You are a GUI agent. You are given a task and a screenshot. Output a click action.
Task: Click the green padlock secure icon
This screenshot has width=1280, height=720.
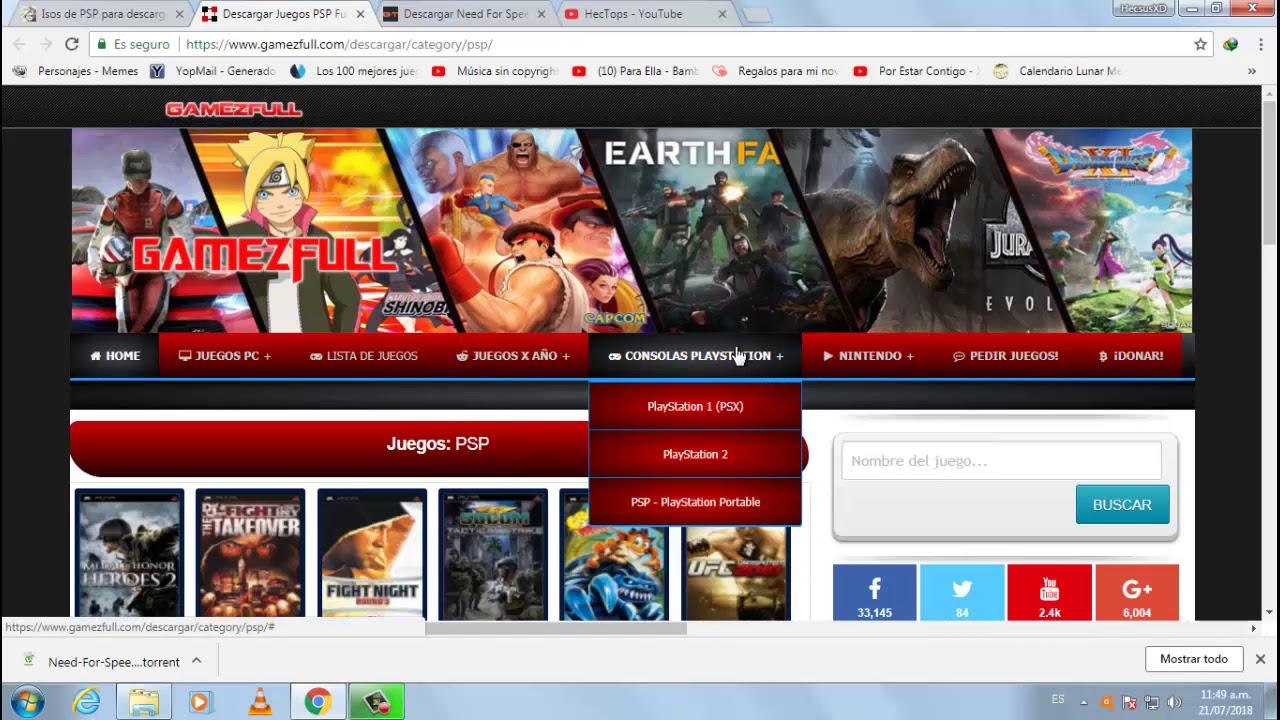pyautogui.click(x=101, y=44)
